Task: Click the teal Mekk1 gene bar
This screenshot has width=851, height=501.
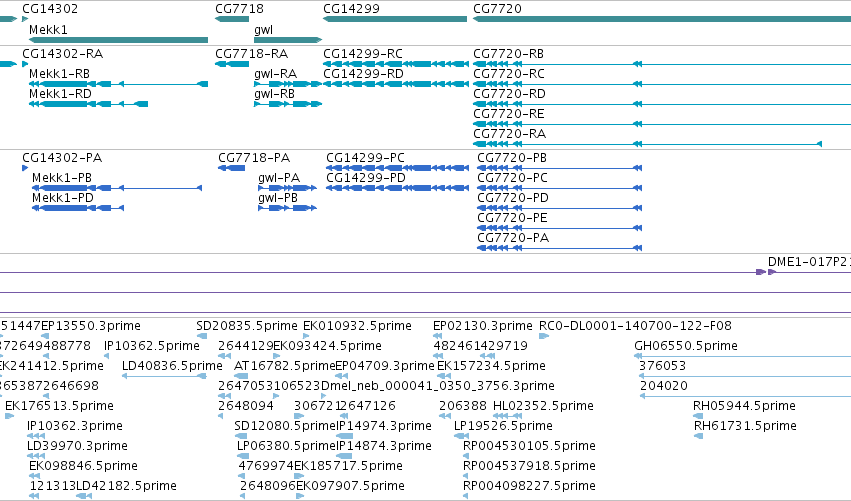Action: tap(118, 40)
